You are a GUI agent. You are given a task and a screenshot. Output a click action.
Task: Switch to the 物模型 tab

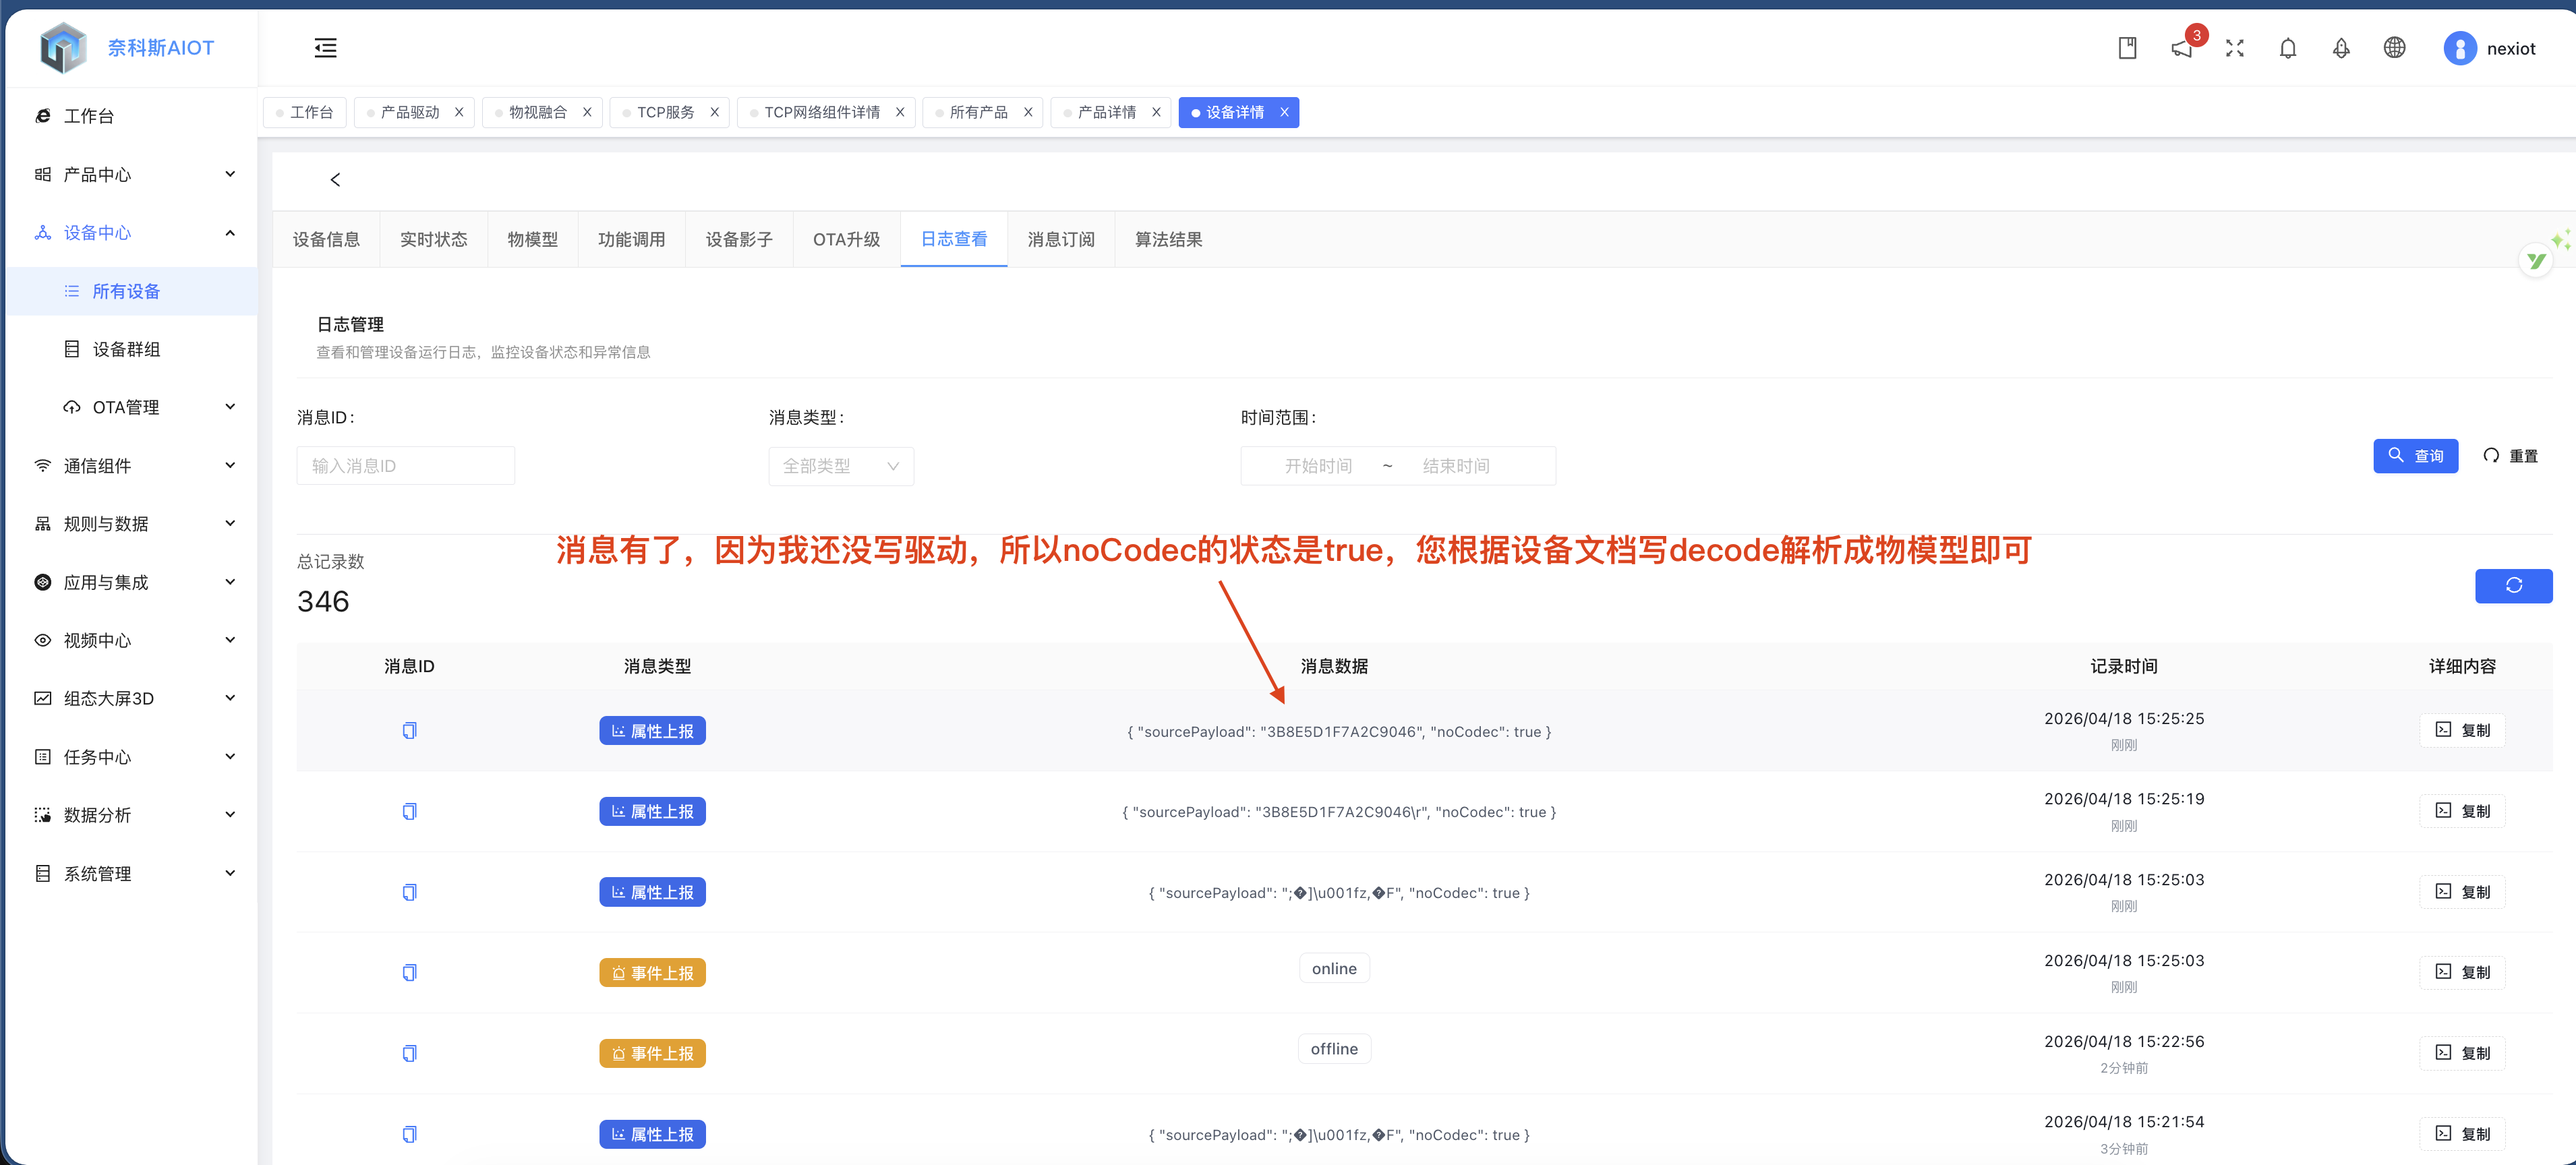coord(532,240)
